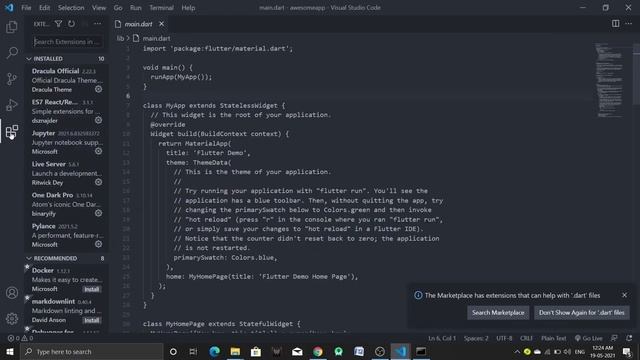Open the Windows Start menu
This screenshot has height=360, width=640.
(x=10, y=351)
